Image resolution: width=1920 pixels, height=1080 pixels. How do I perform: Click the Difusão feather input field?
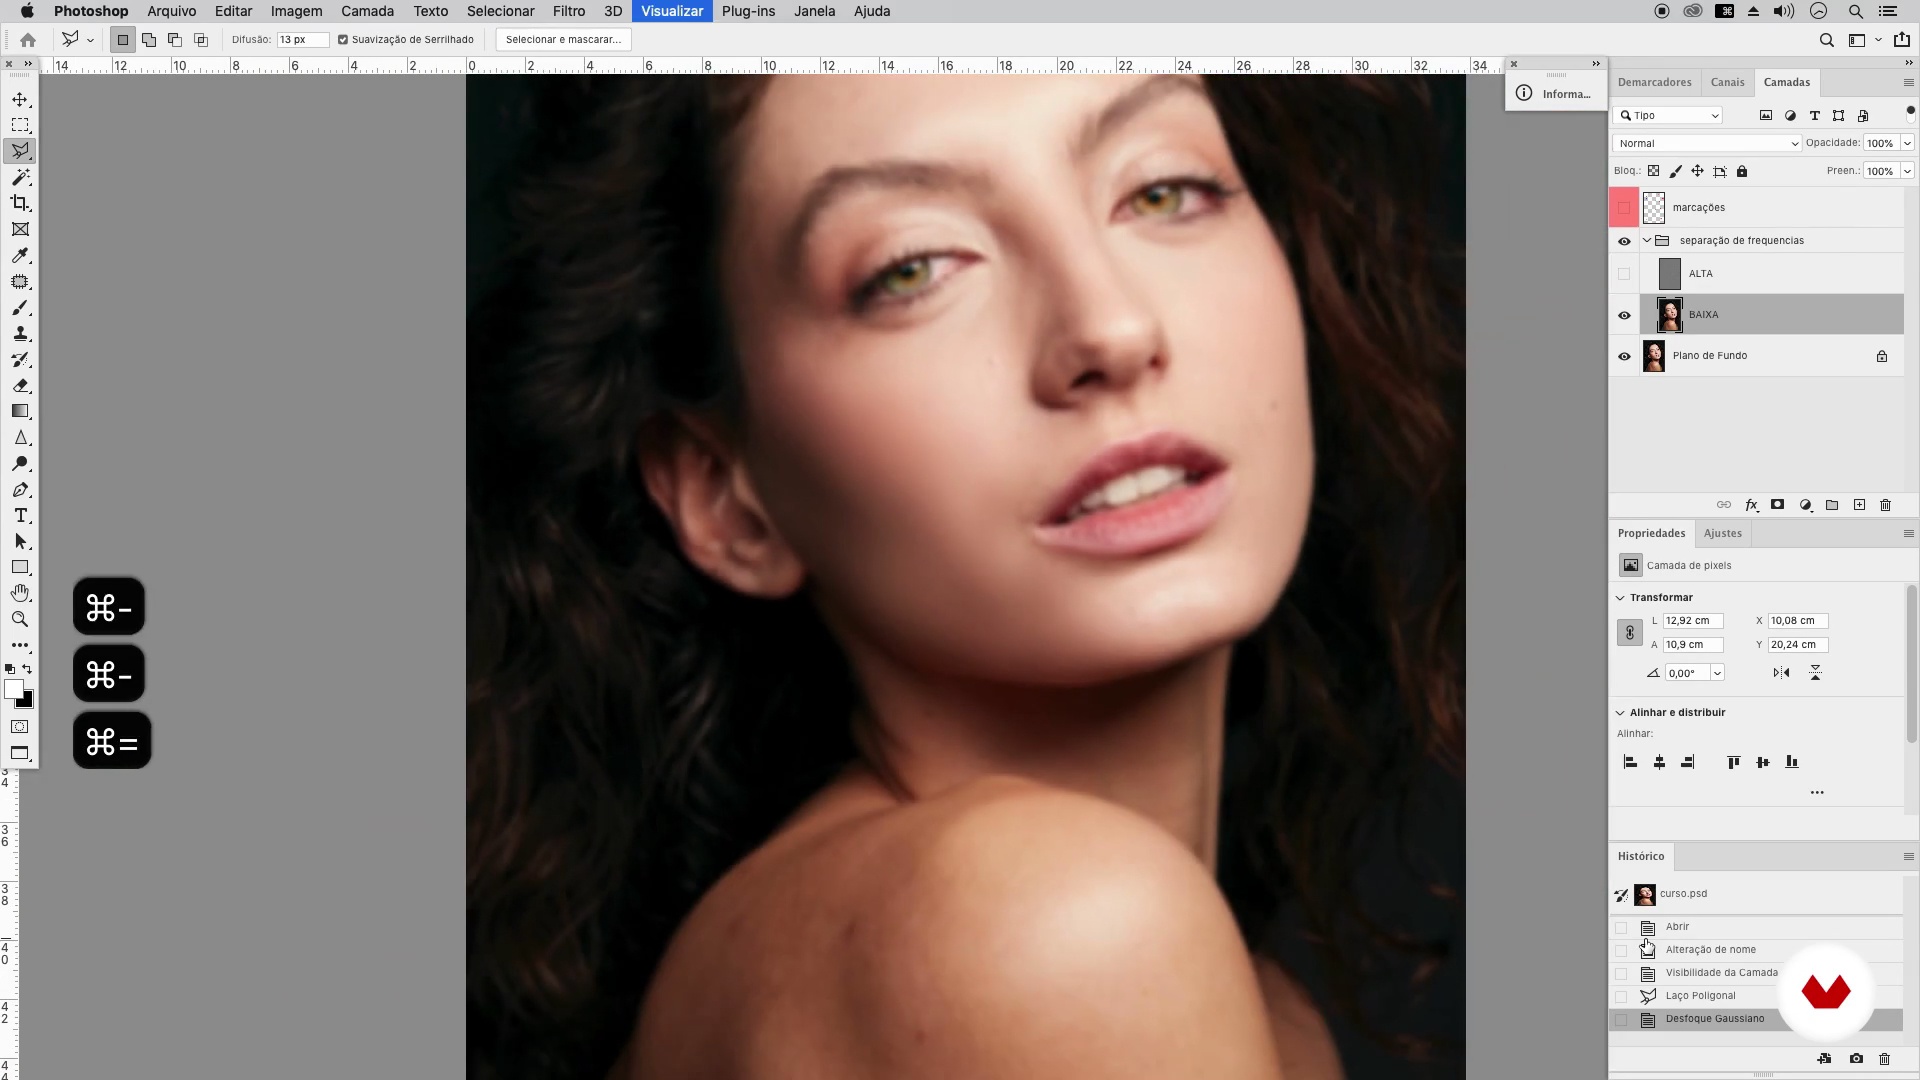tap(303, 40)
